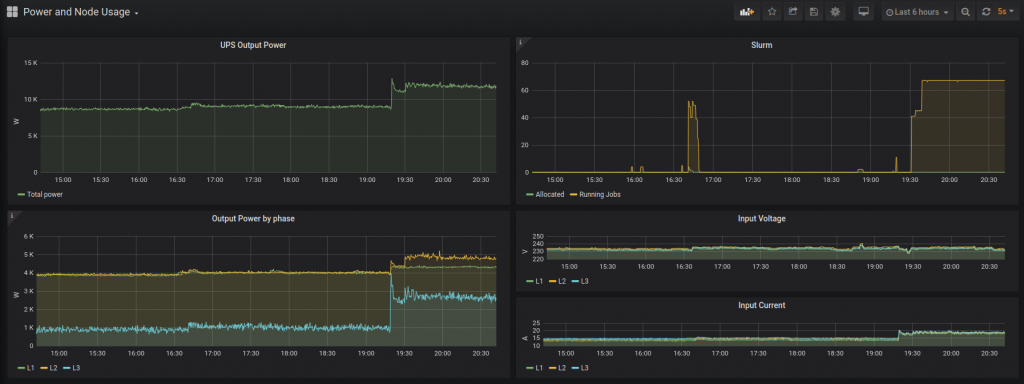This screenshot has width=1024, height=384.
Task: Toggle the Running Jobs series in Slurm legend
Action: (x=600, y=194)
